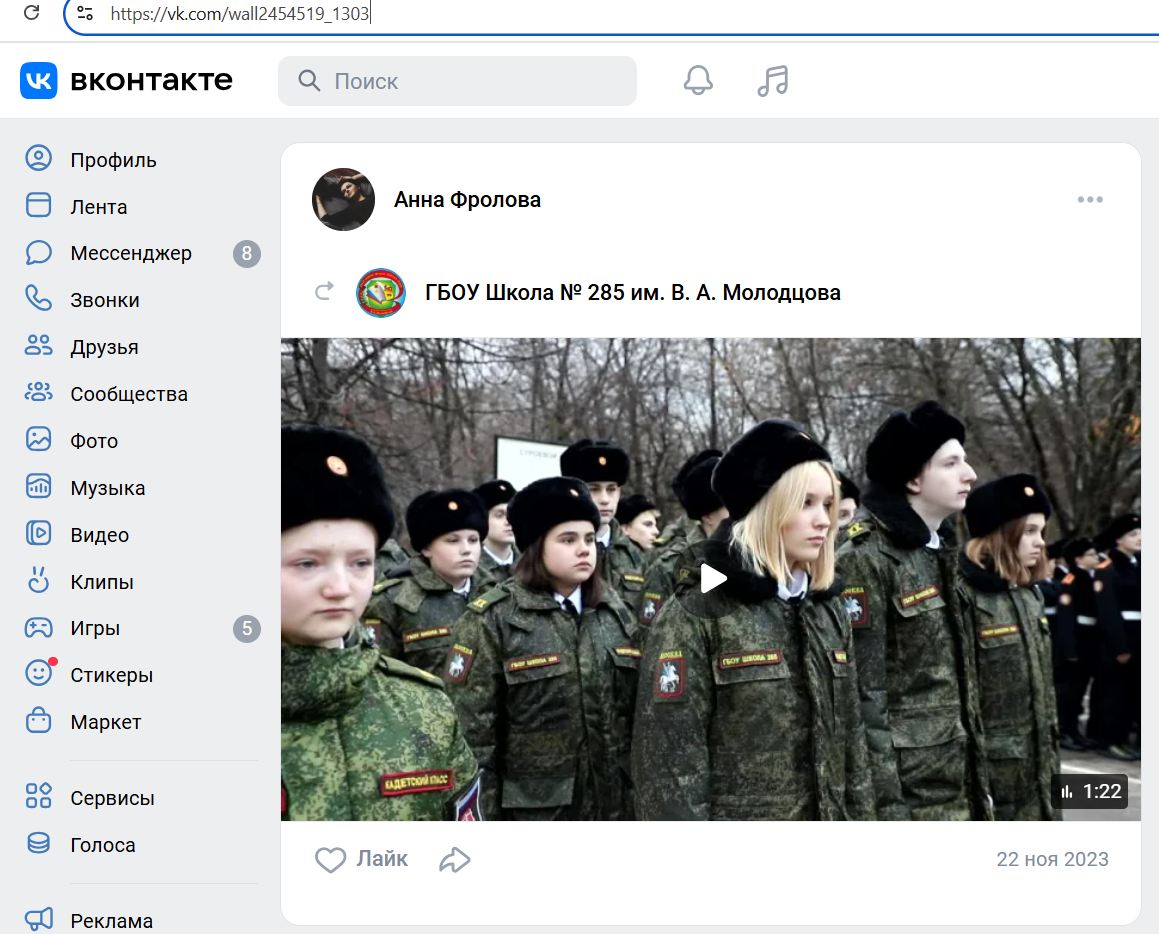
Task: Open the Игры section showing 5 badge
Action: click(95, 628)
